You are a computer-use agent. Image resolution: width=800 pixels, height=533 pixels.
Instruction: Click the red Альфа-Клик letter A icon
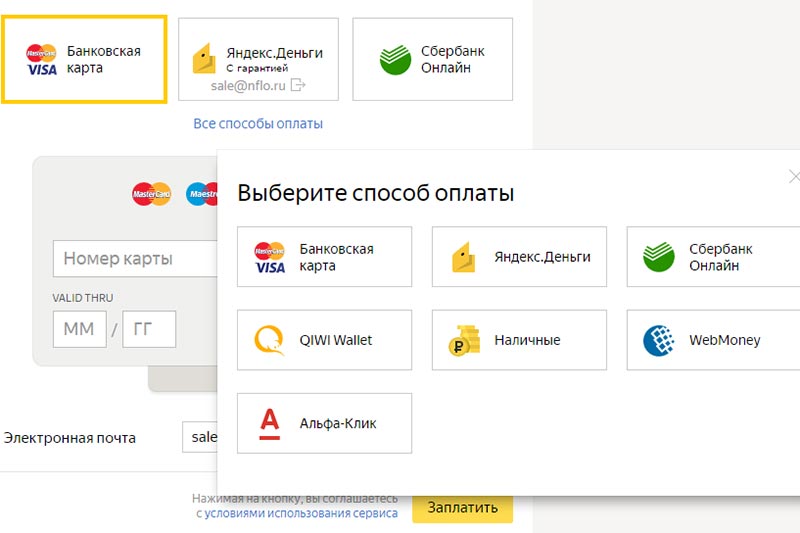(x=269, y=424)
